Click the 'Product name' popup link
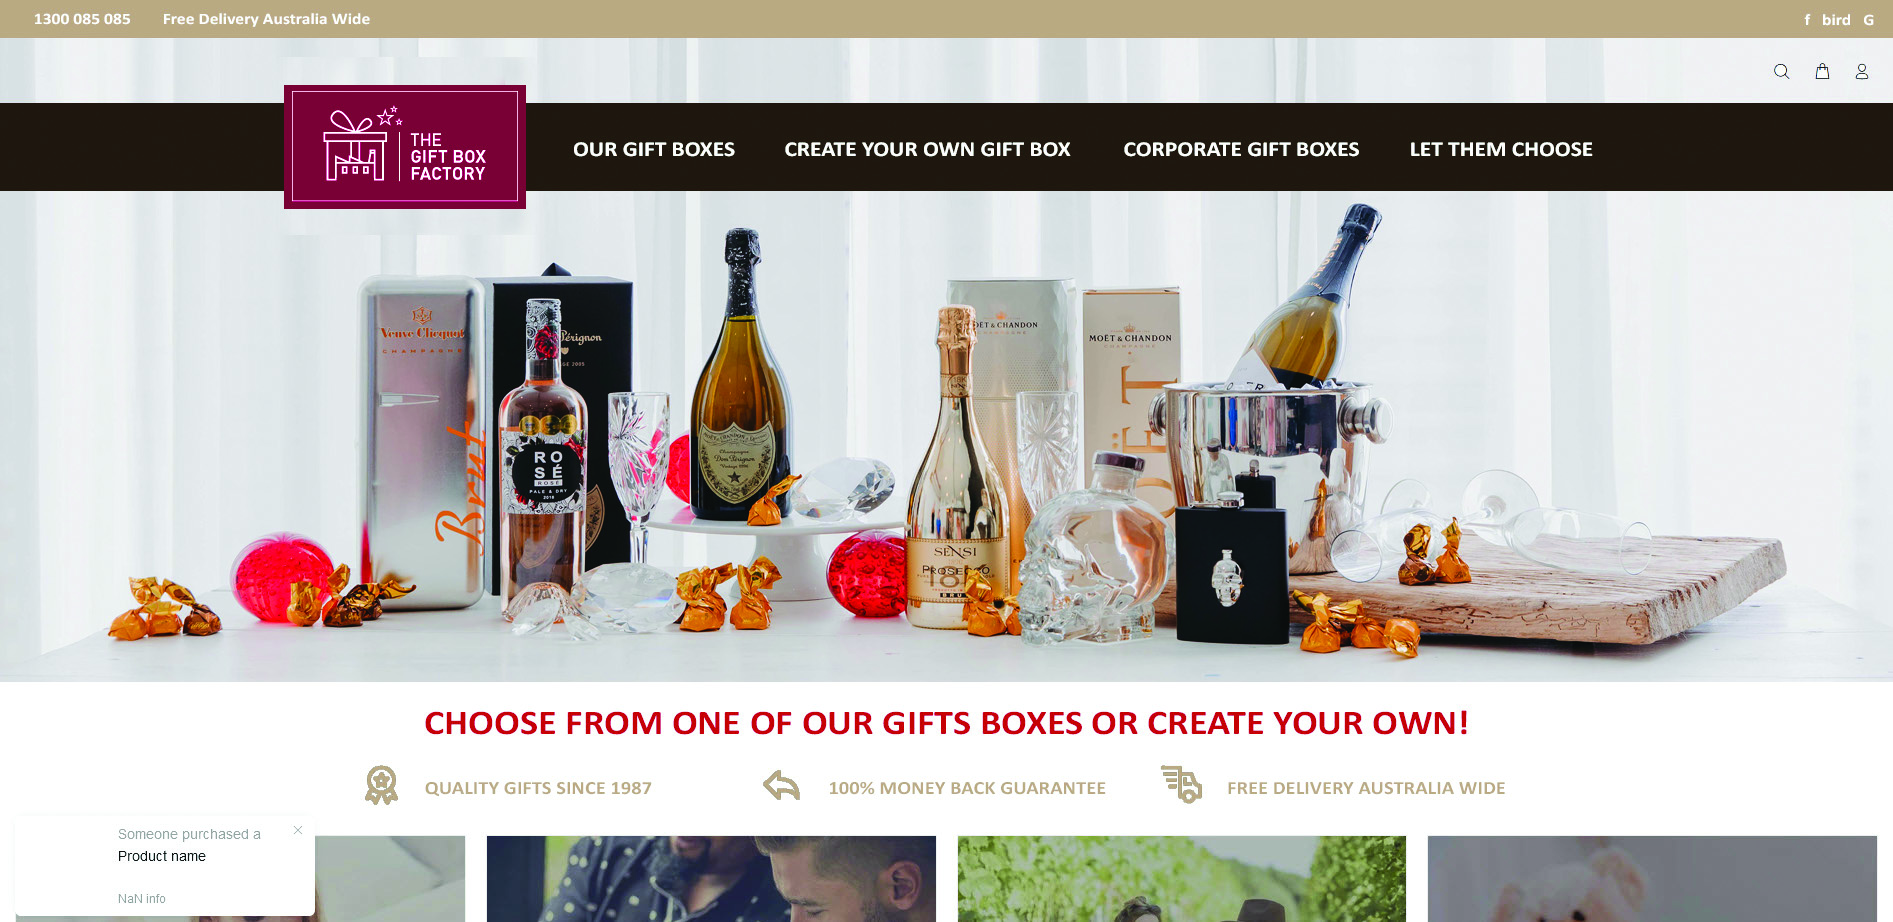The height and width of the screenshot is (922, 1893). 162,856
